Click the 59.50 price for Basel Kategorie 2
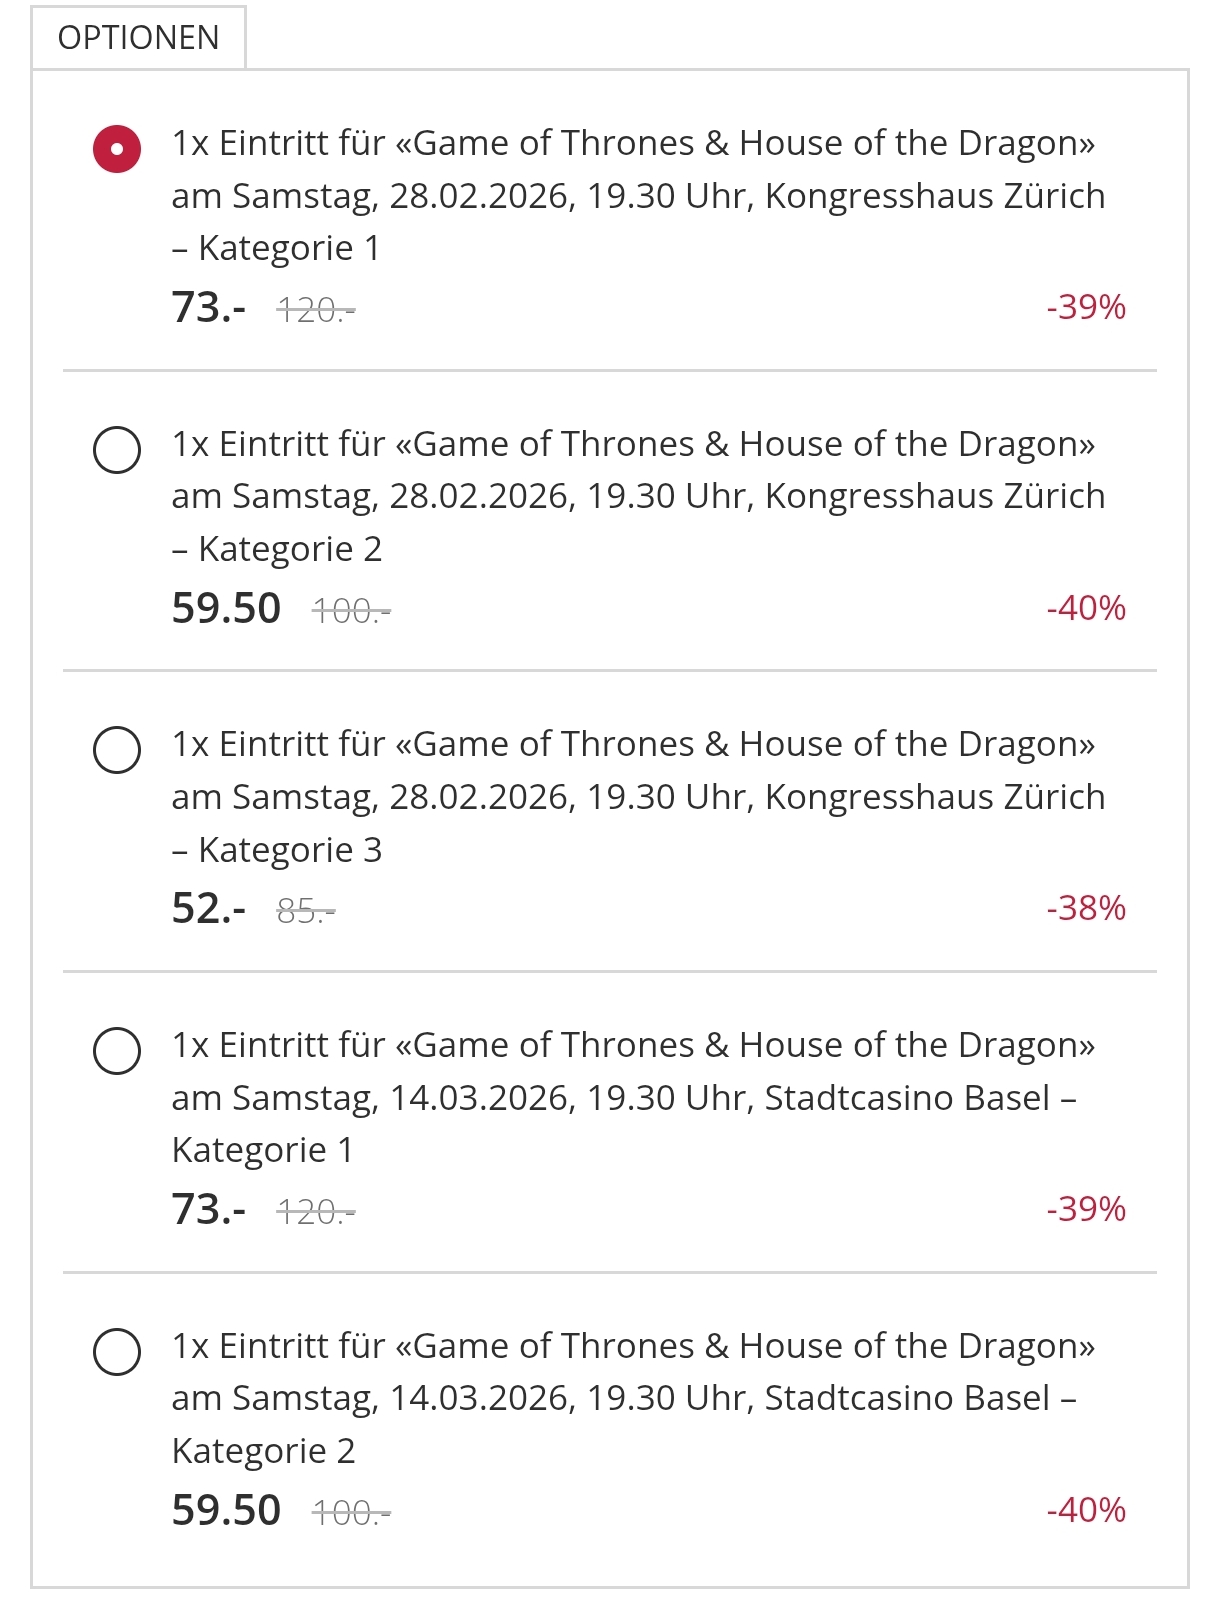1220x1605 pixels. tap(226, 1510)
